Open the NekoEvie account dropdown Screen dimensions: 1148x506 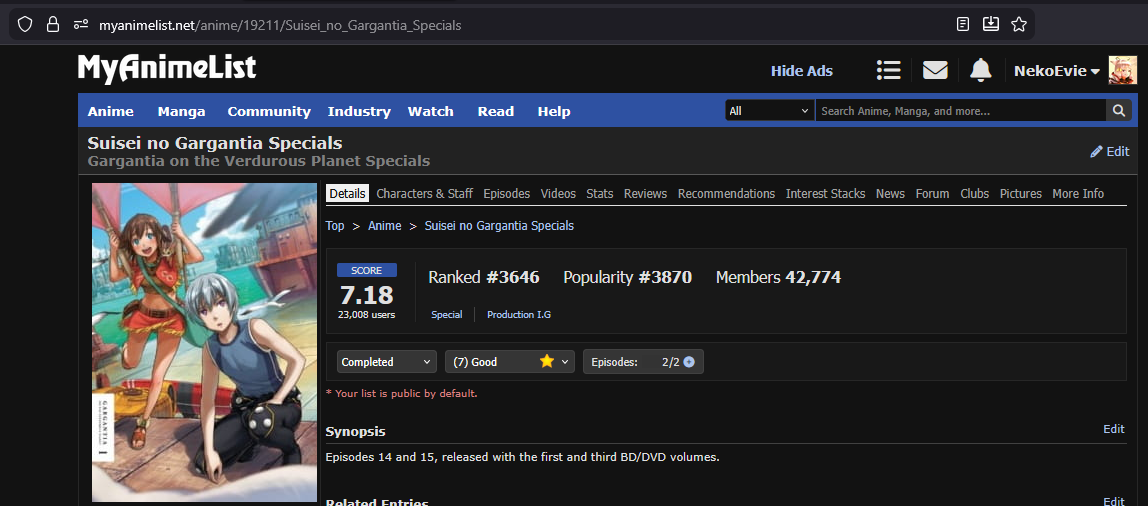tap(1056, 71)
